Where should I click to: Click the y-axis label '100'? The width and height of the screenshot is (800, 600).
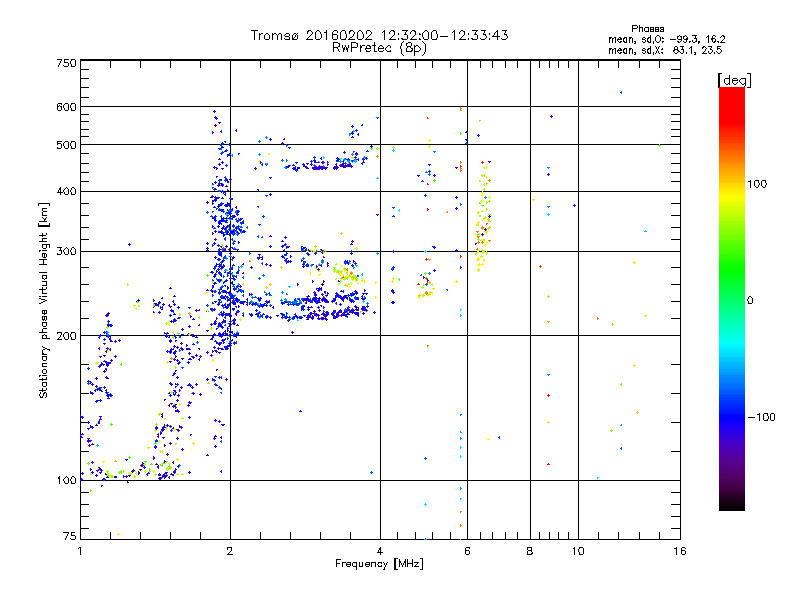coord(66,480)
